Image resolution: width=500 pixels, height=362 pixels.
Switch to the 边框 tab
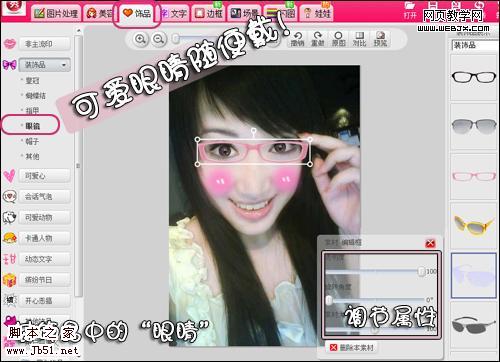(x=209, y=13)
